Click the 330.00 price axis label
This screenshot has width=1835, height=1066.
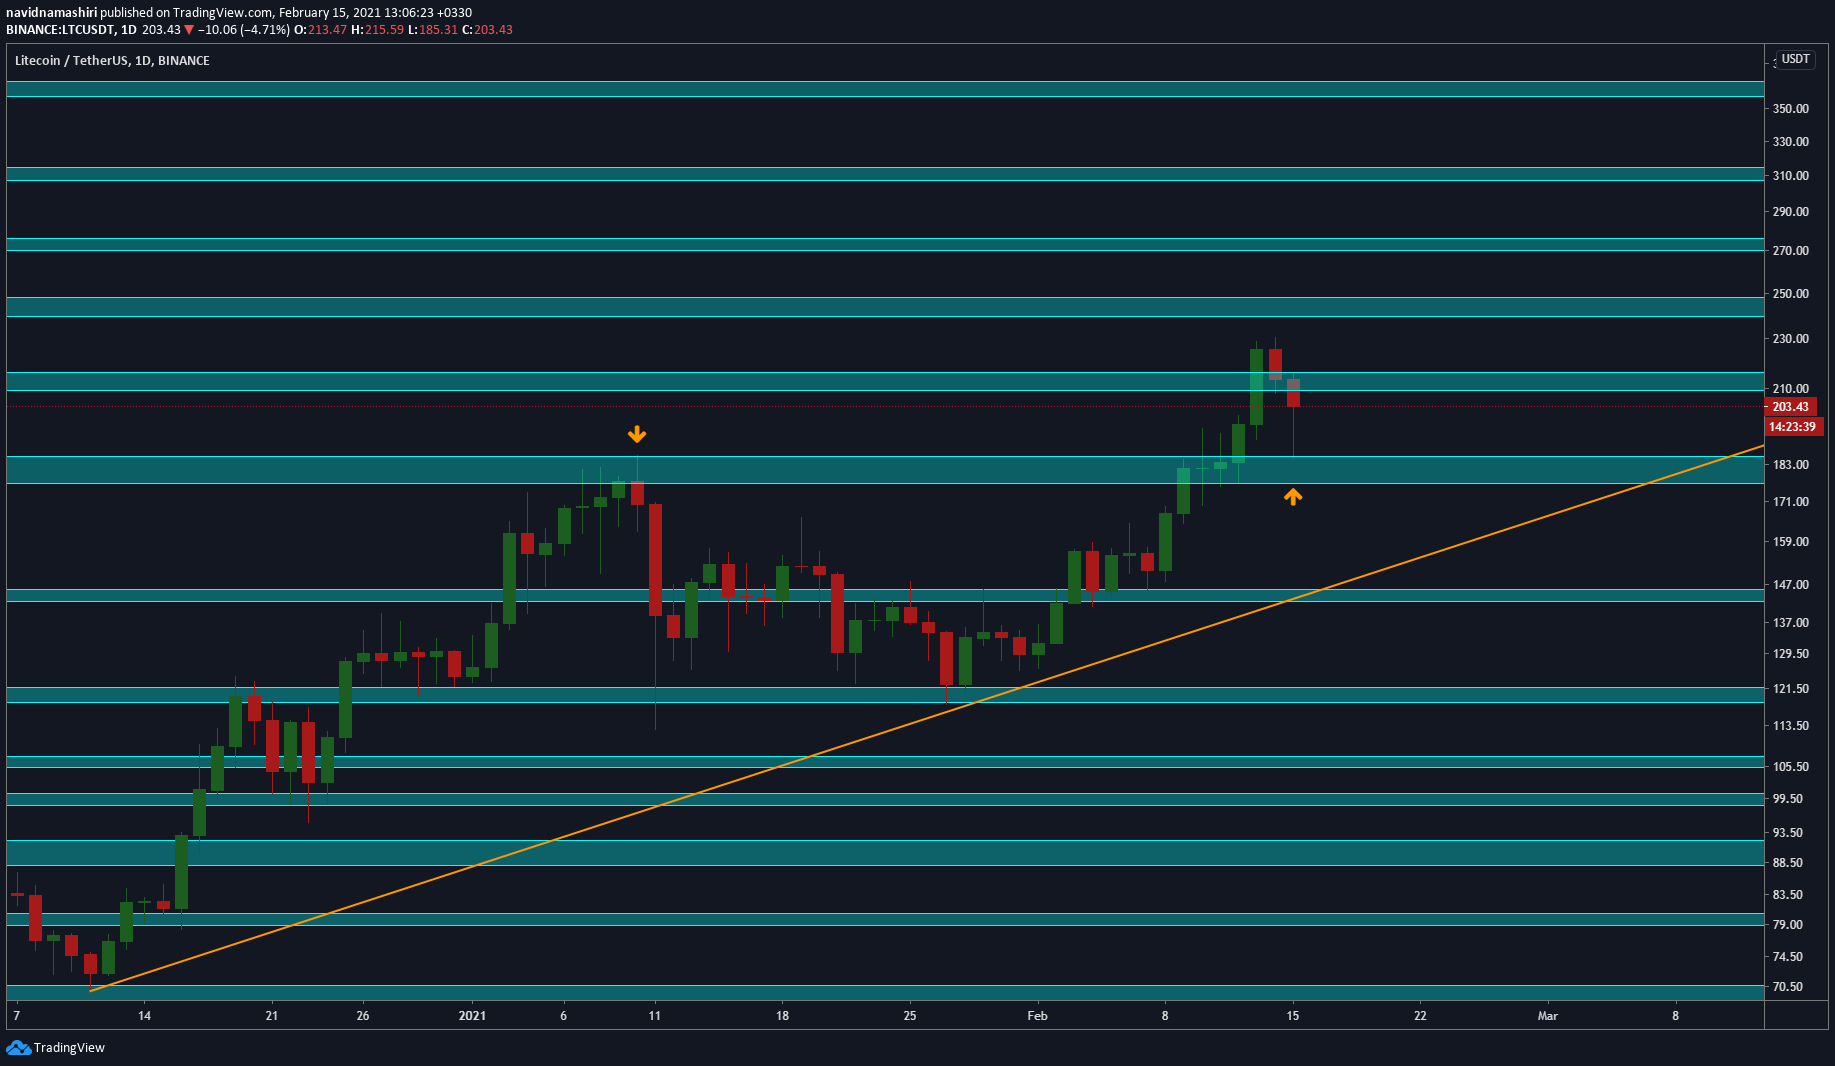coord(1790,142)
